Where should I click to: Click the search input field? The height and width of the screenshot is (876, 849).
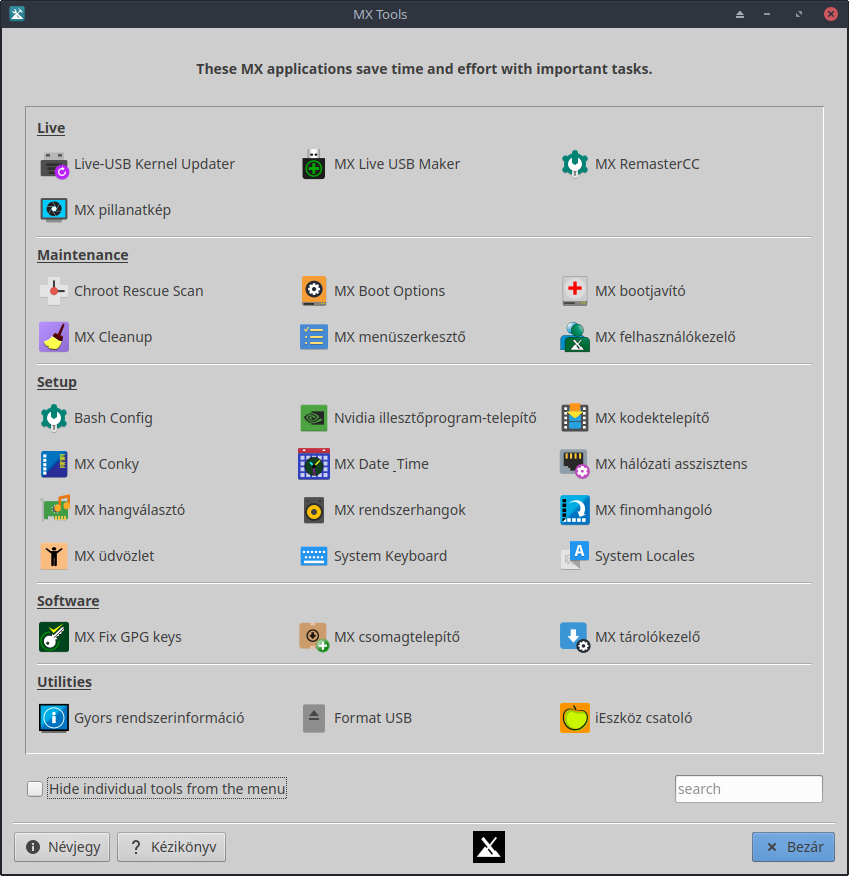tap(748, 789)
